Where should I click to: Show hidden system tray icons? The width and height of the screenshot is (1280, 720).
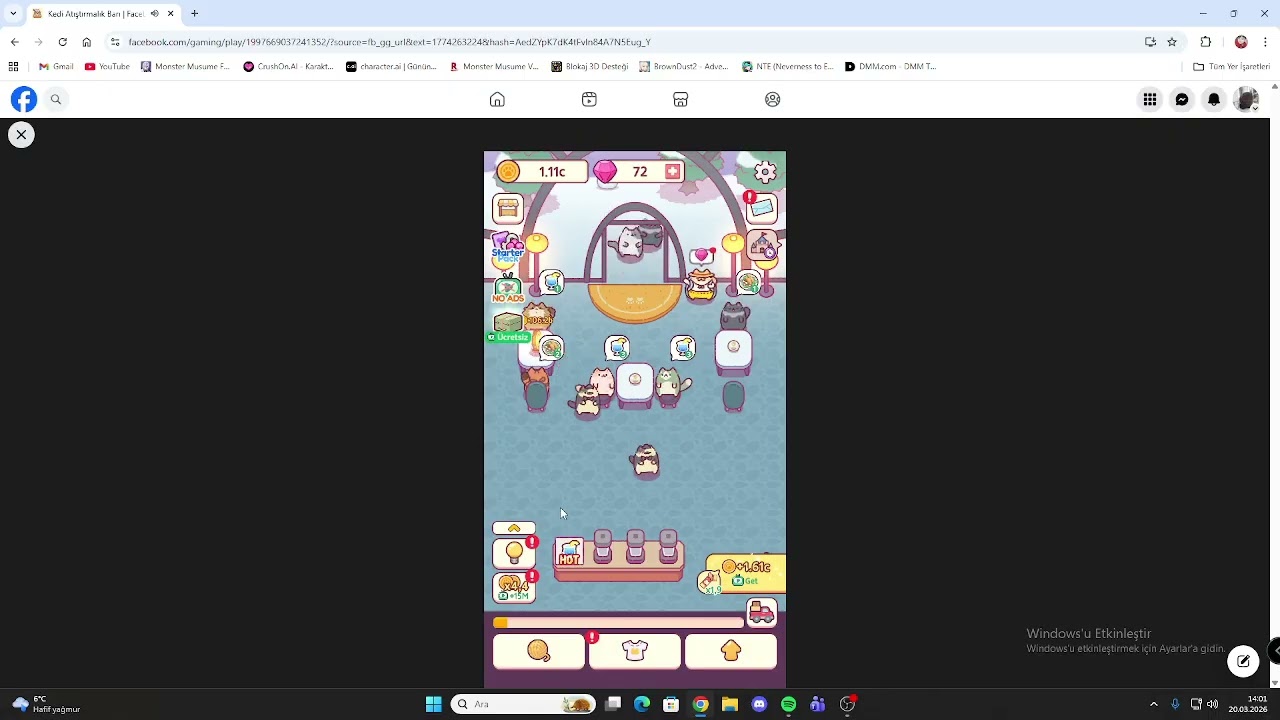click(x=1153, y=704)
